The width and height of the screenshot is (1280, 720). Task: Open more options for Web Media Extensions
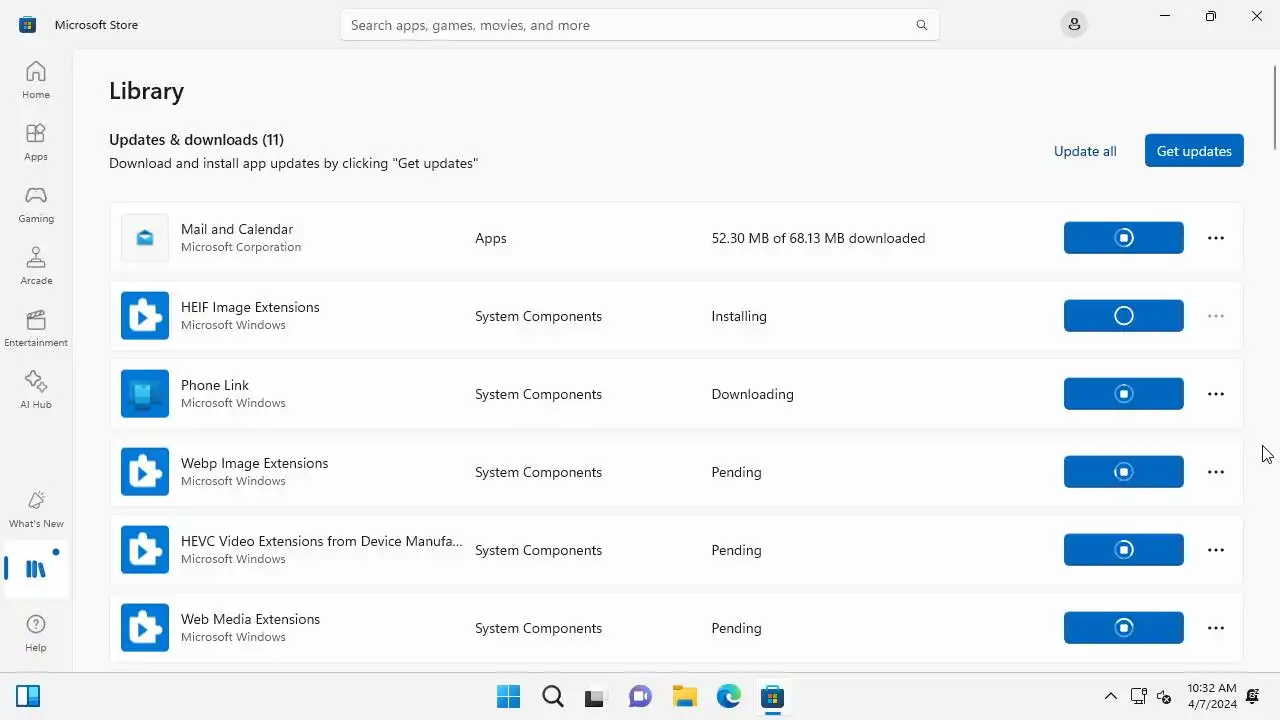coord(1216,628)
